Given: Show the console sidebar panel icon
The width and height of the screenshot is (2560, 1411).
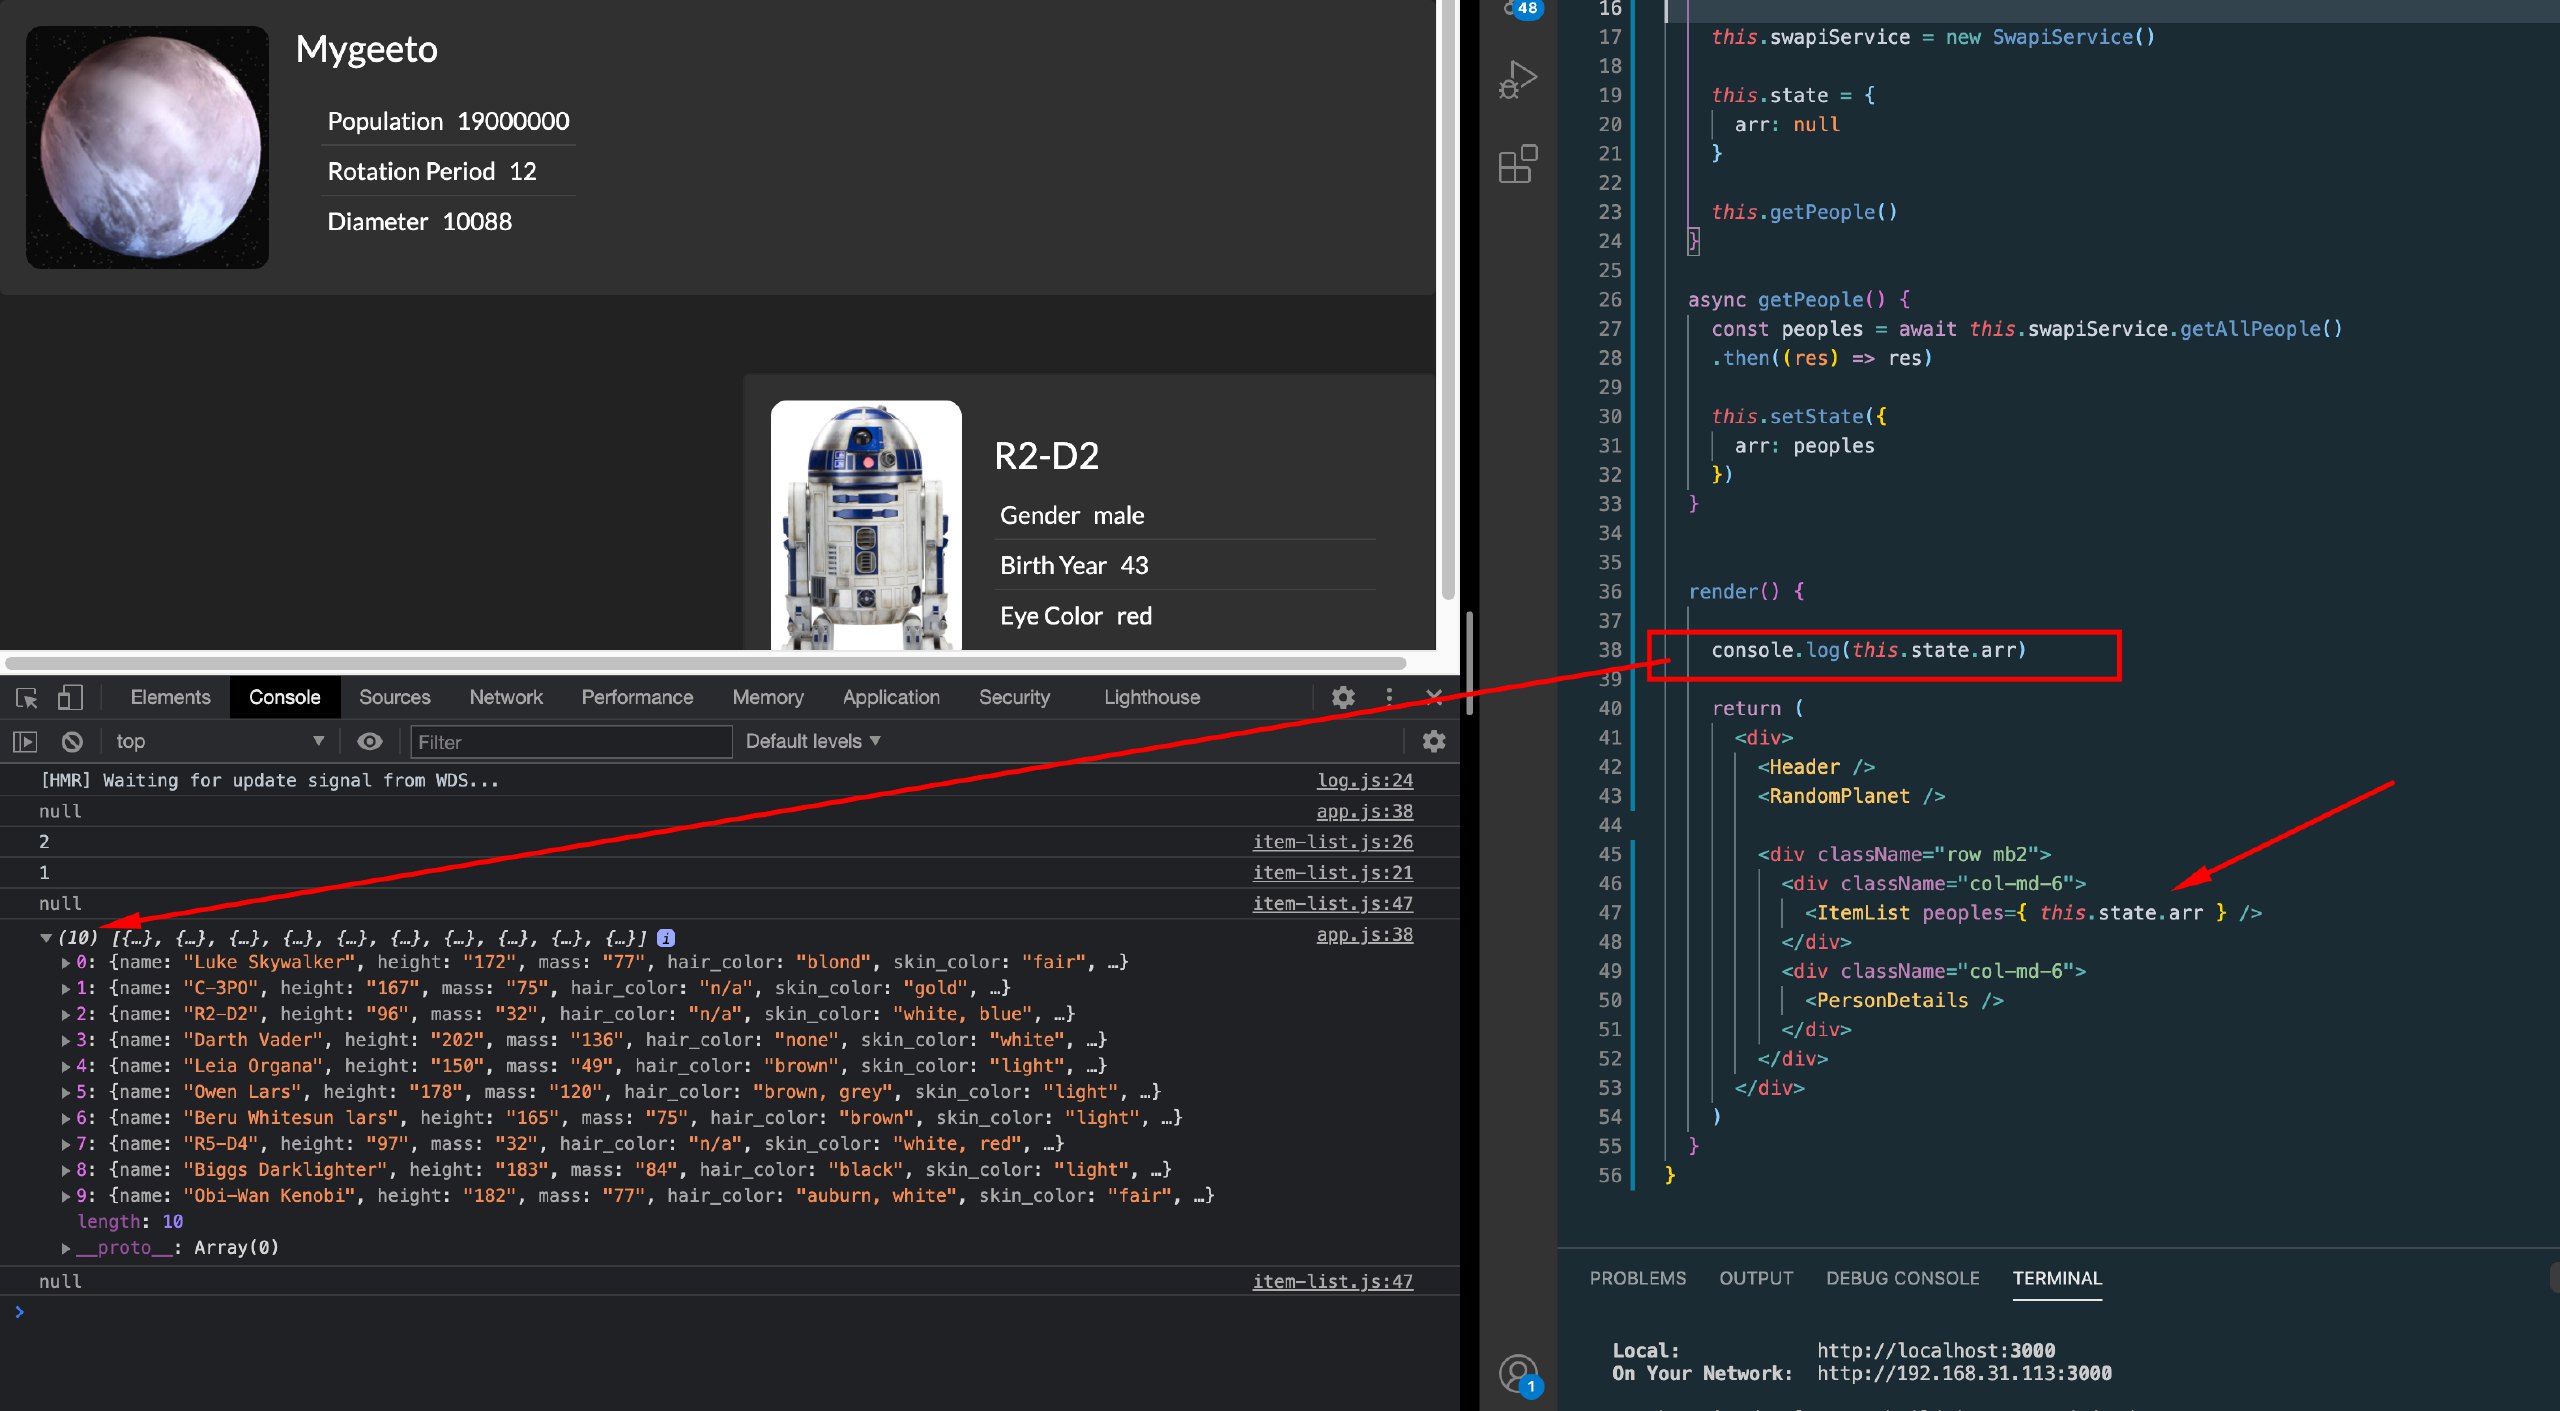Looking at the screenshot, I should [25, 742].
